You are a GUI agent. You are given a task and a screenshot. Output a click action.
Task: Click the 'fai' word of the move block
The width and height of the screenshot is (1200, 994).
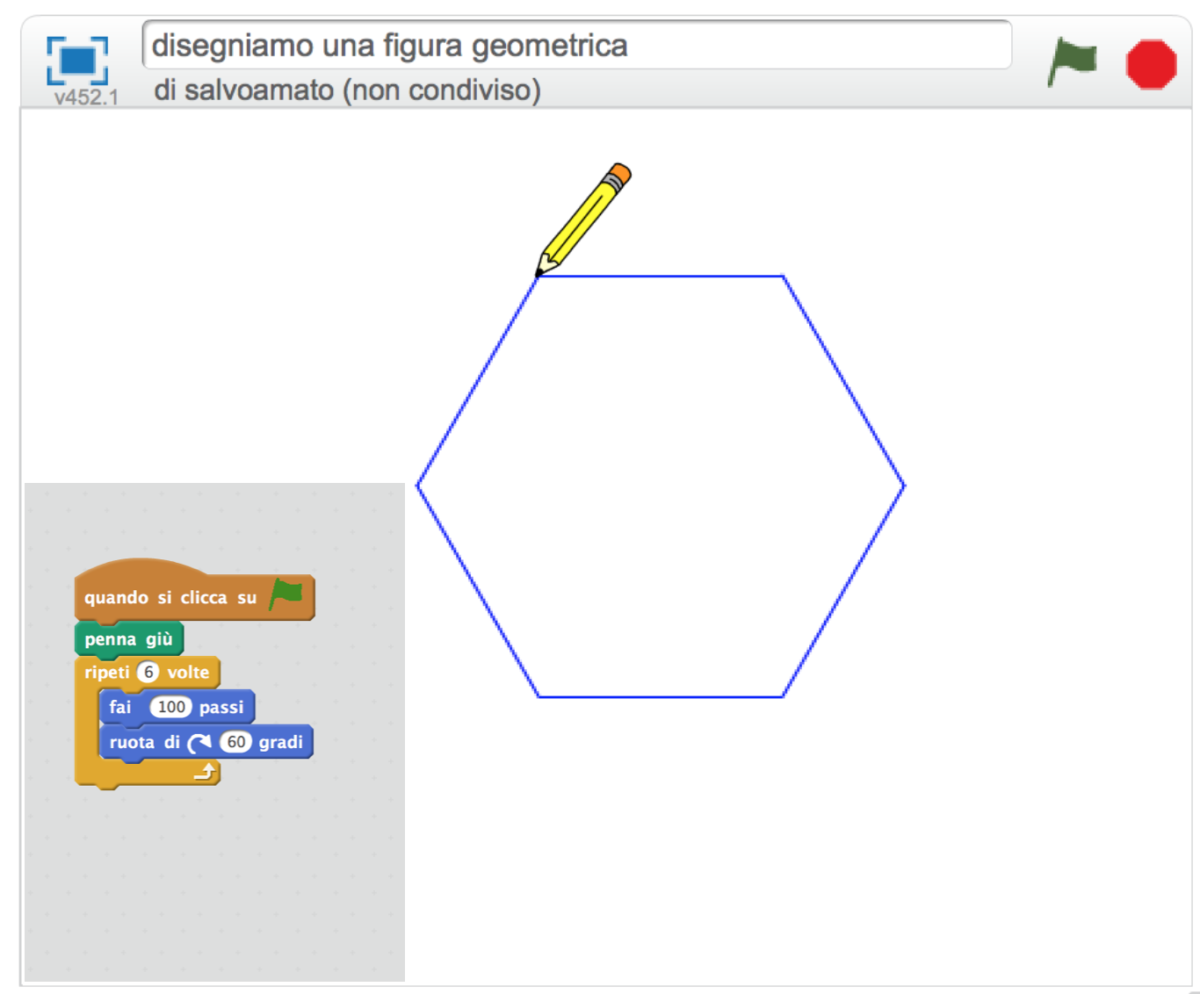click(x=121, y=707)
